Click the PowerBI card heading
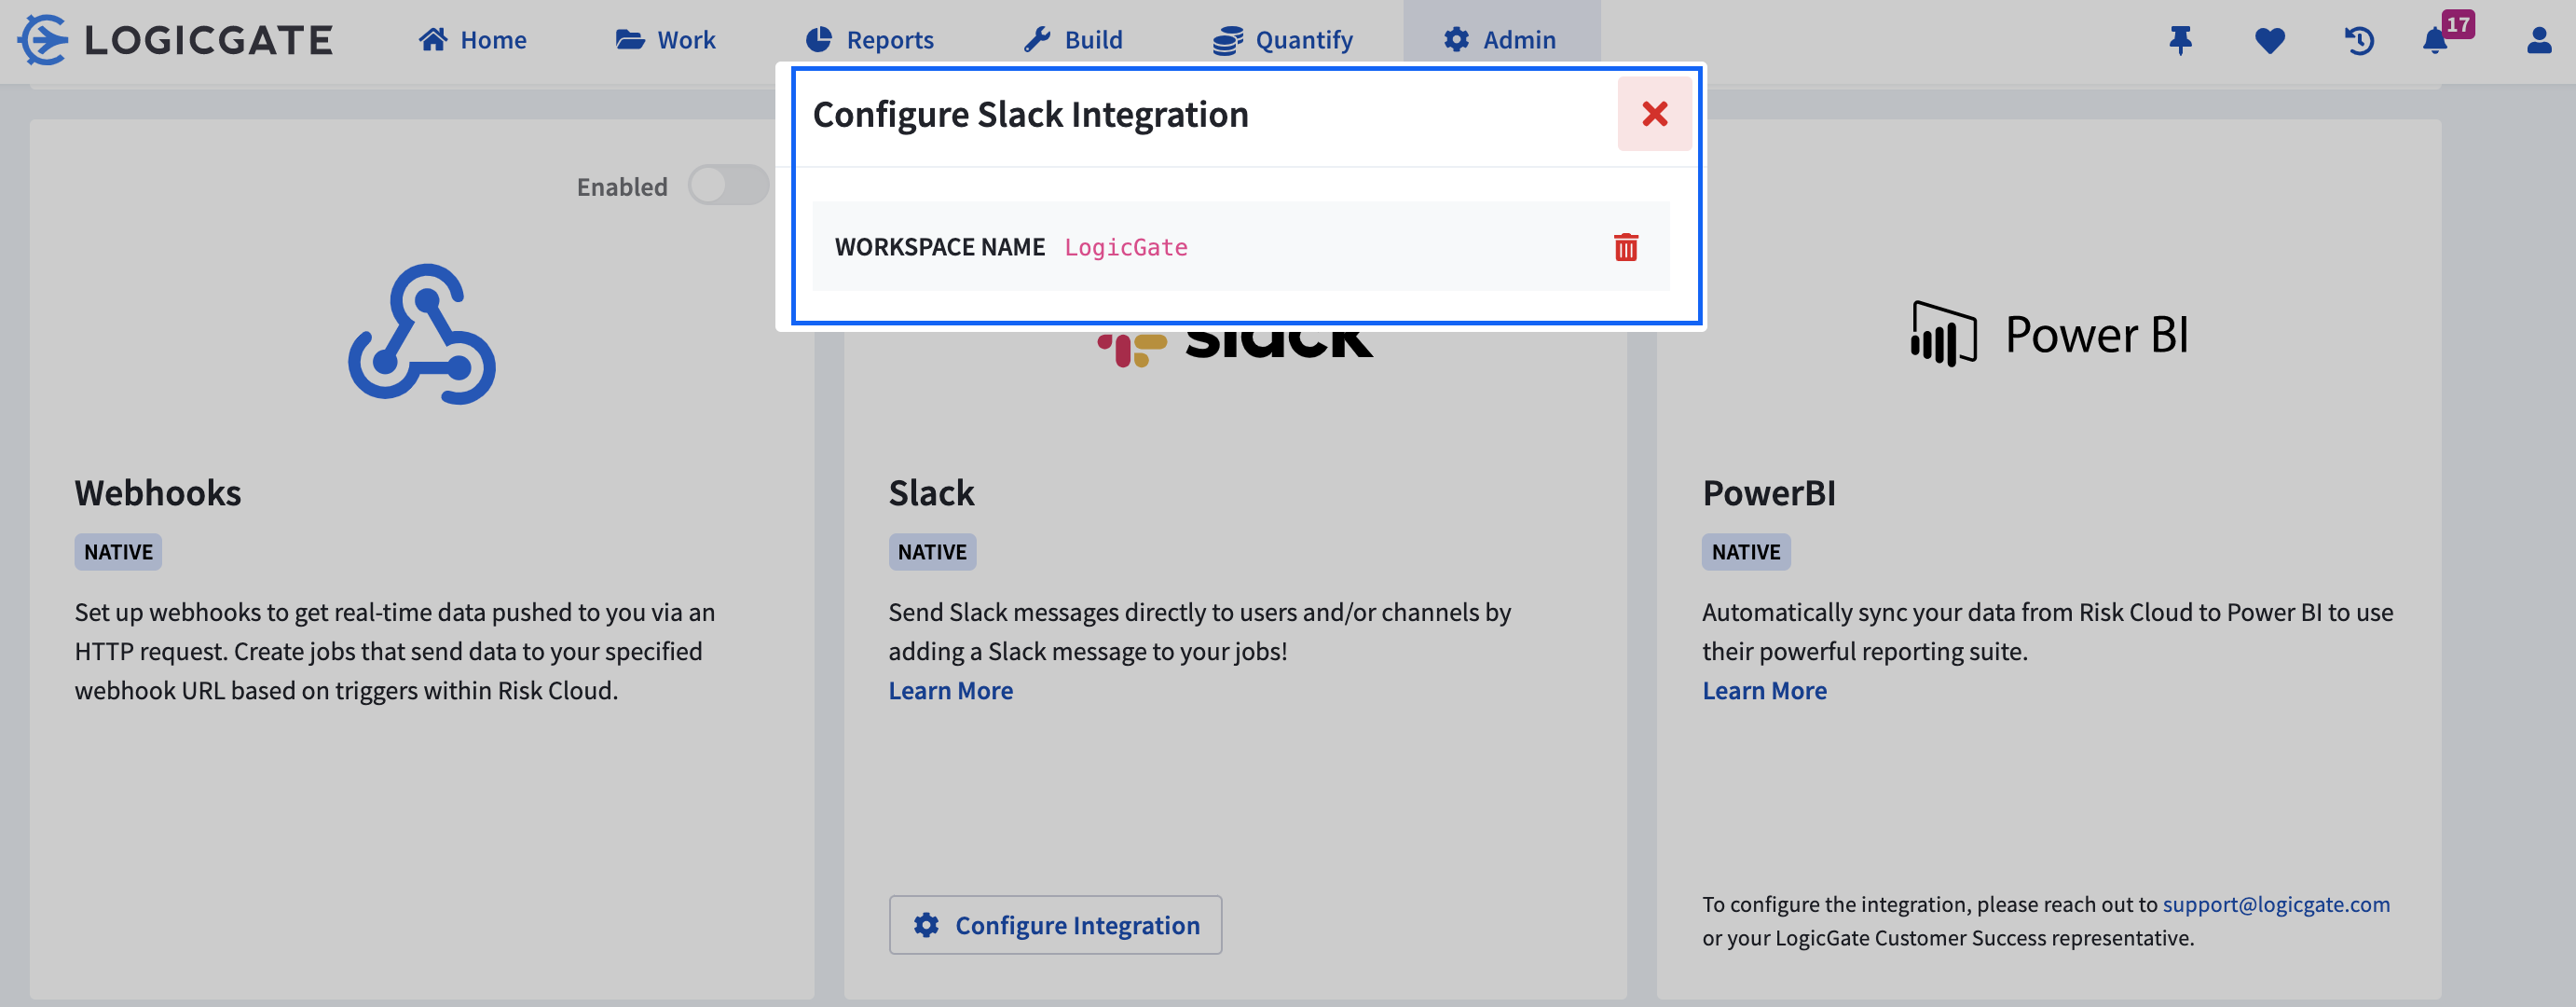 click(1768, 493)
